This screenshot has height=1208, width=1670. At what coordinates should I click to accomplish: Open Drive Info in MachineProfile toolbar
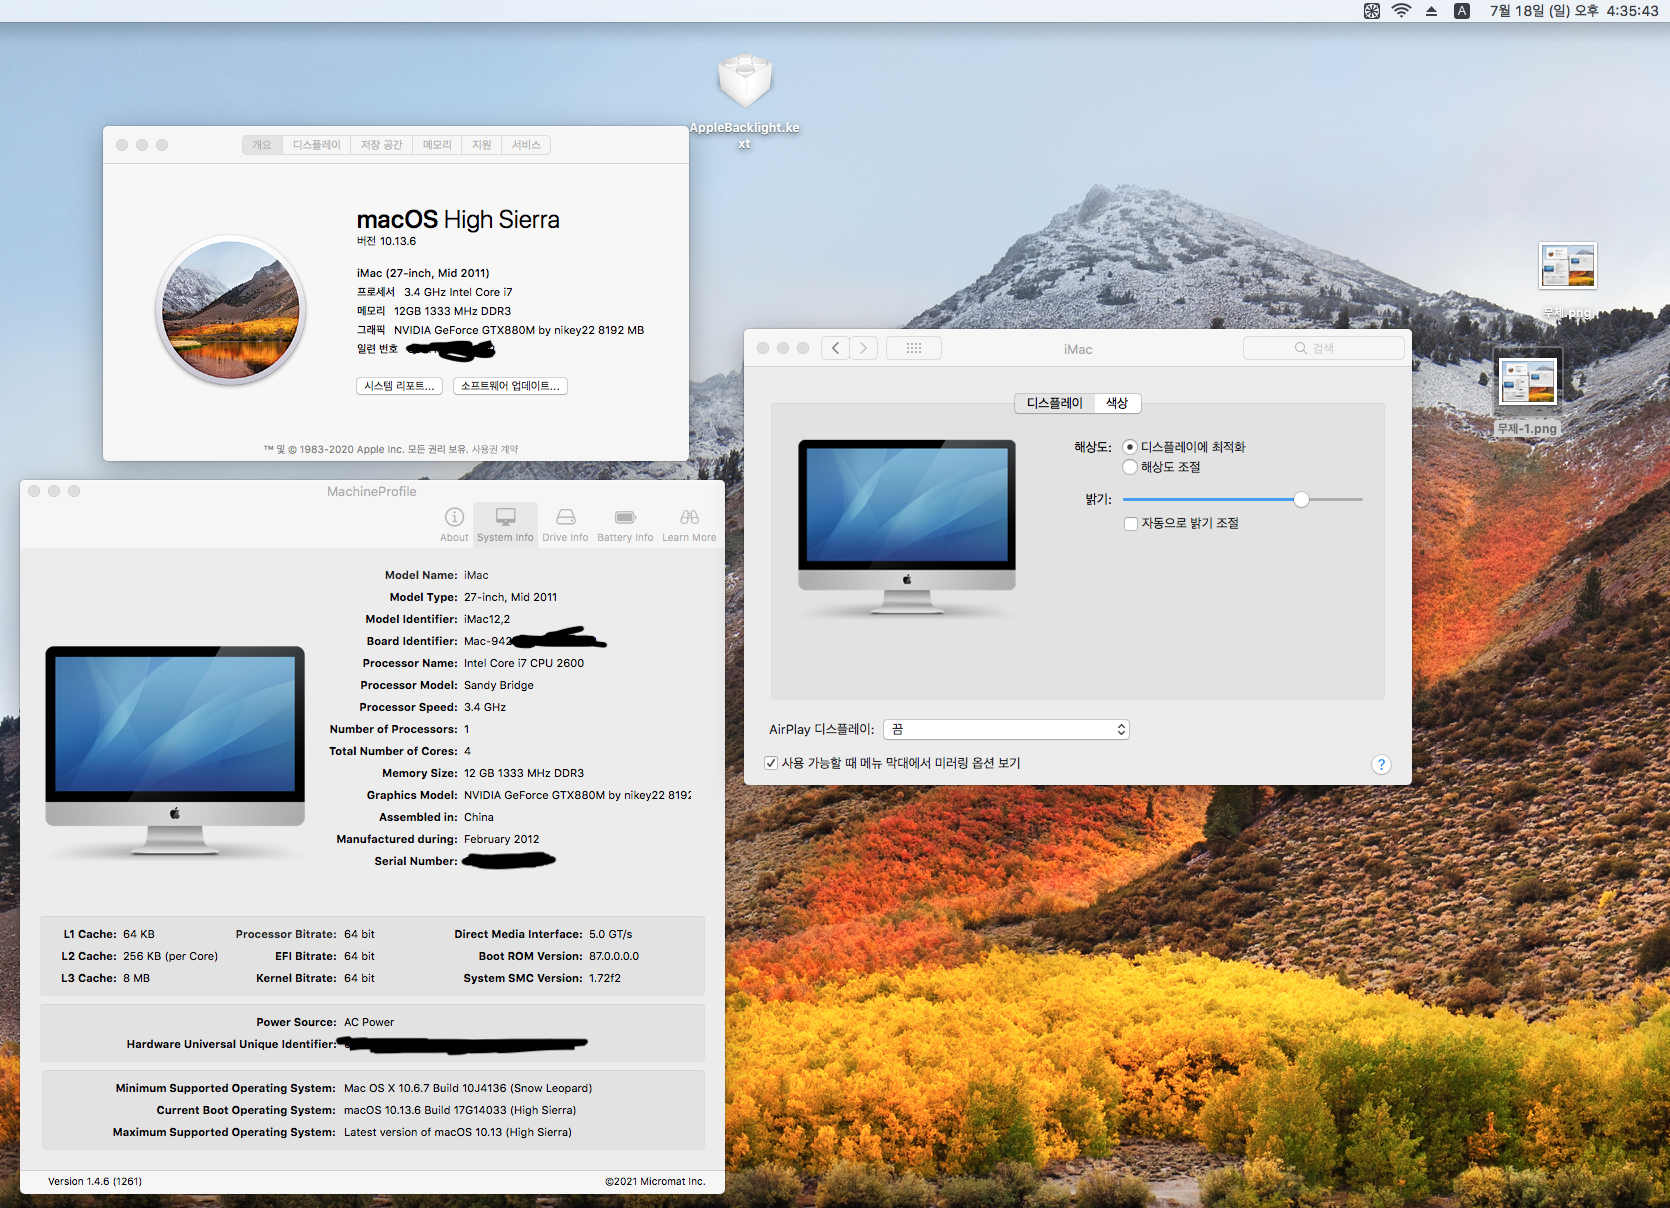pyautogui.click(x=565, y=524)
